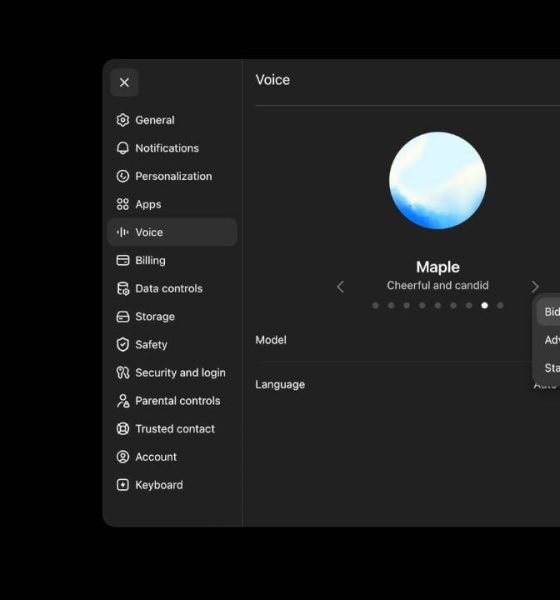The height and width of the screenshot is (600, 560).
Task: Open the Trusted contact section
Action: (172, 429)
